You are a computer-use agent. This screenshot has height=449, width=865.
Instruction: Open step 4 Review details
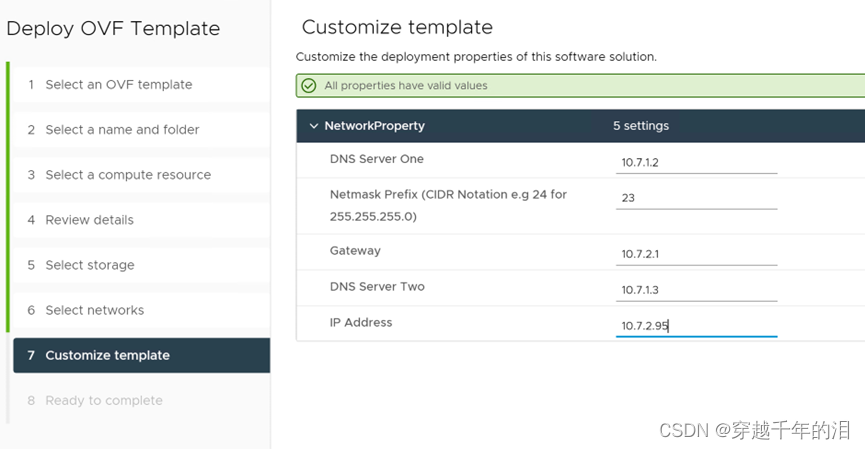coord(141,220)
